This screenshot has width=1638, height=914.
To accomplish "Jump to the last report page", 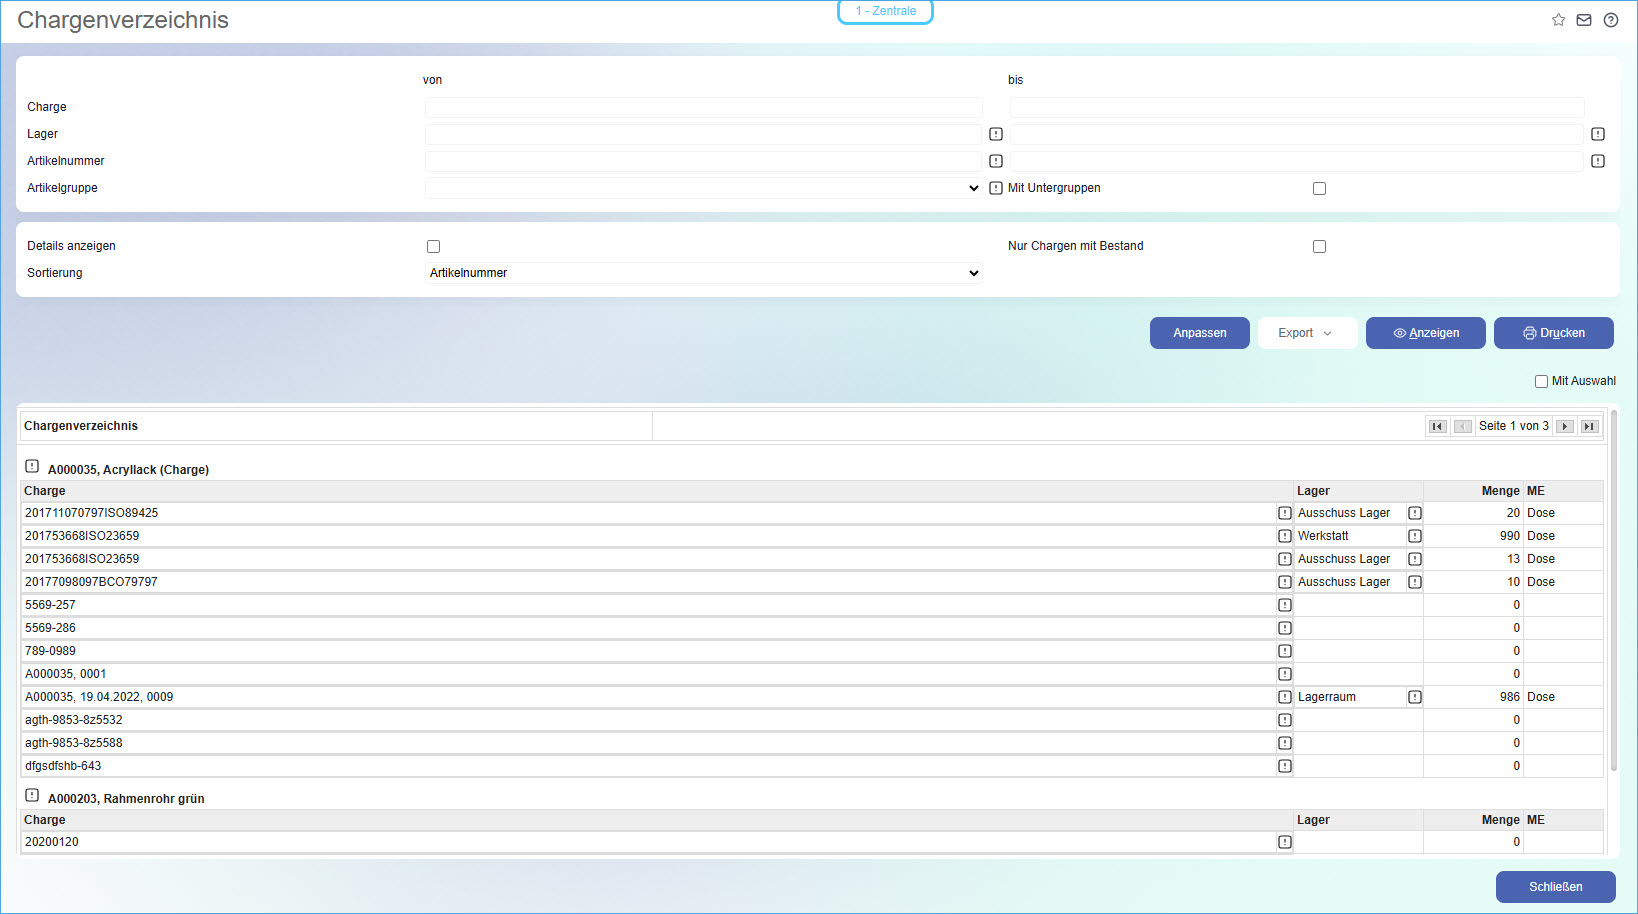I will pos(1589,426).
